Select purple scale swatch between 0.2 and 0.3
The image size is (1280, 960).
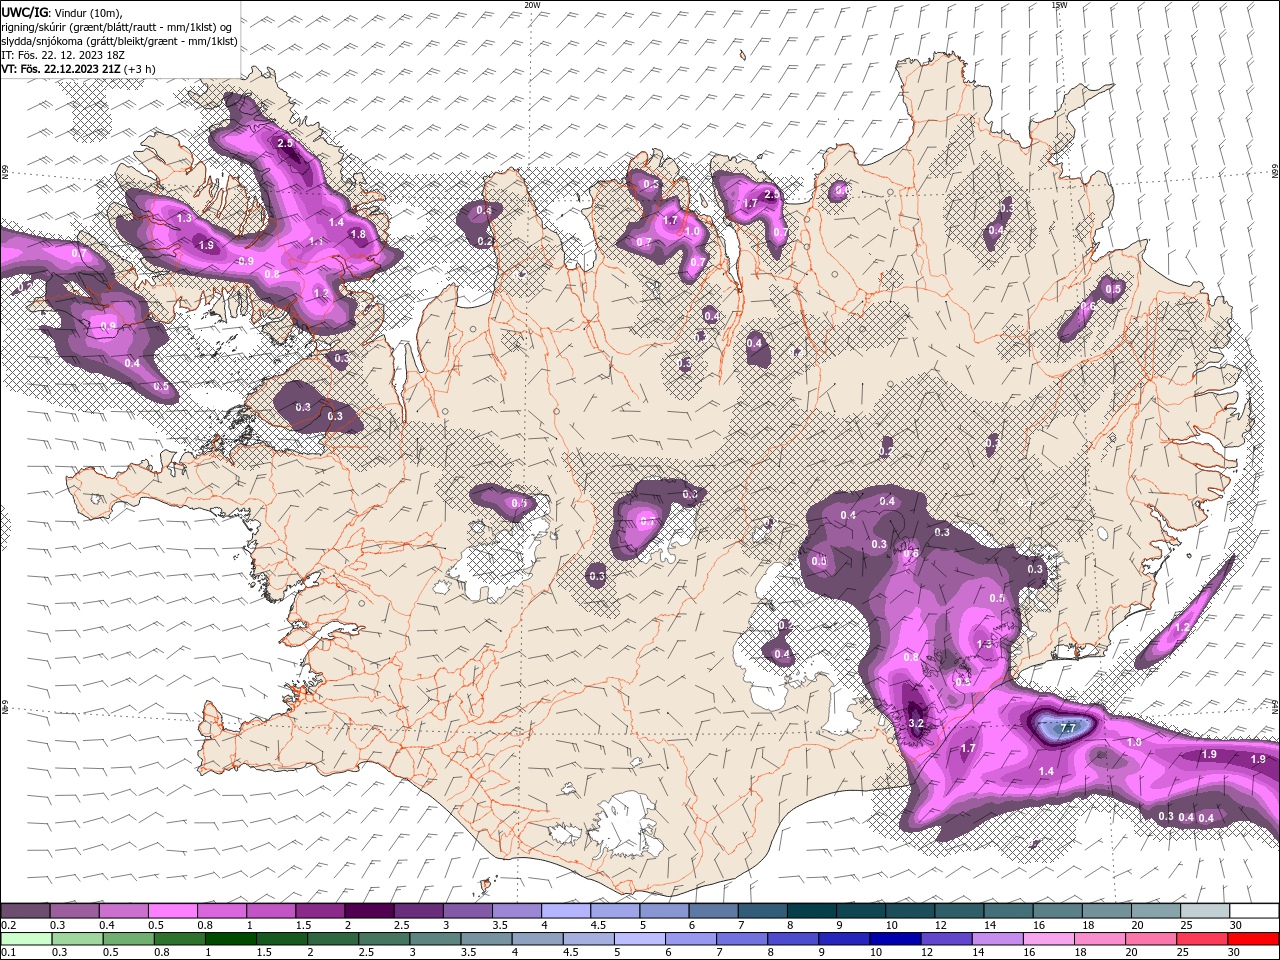(25, 911)
